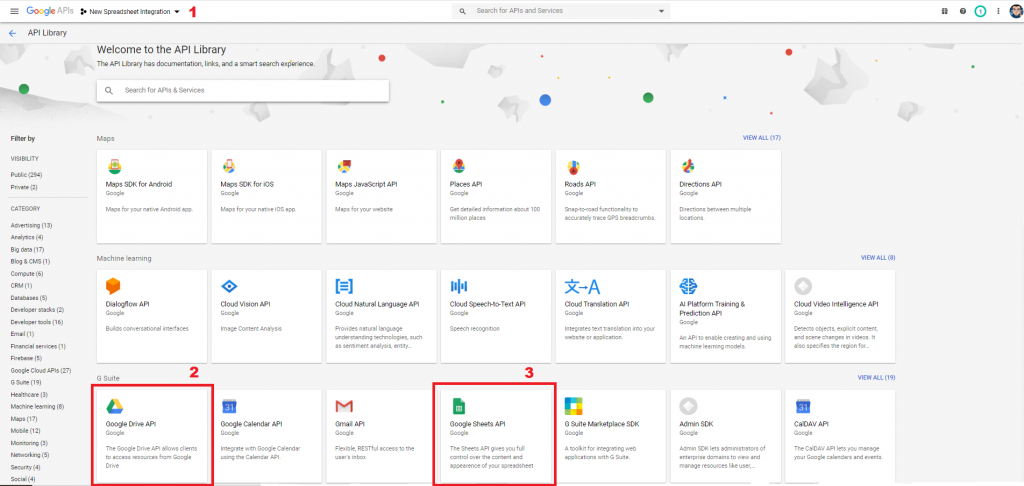Open the notifications circle icon
1024x486 pixels.
(x=980, y=11)
